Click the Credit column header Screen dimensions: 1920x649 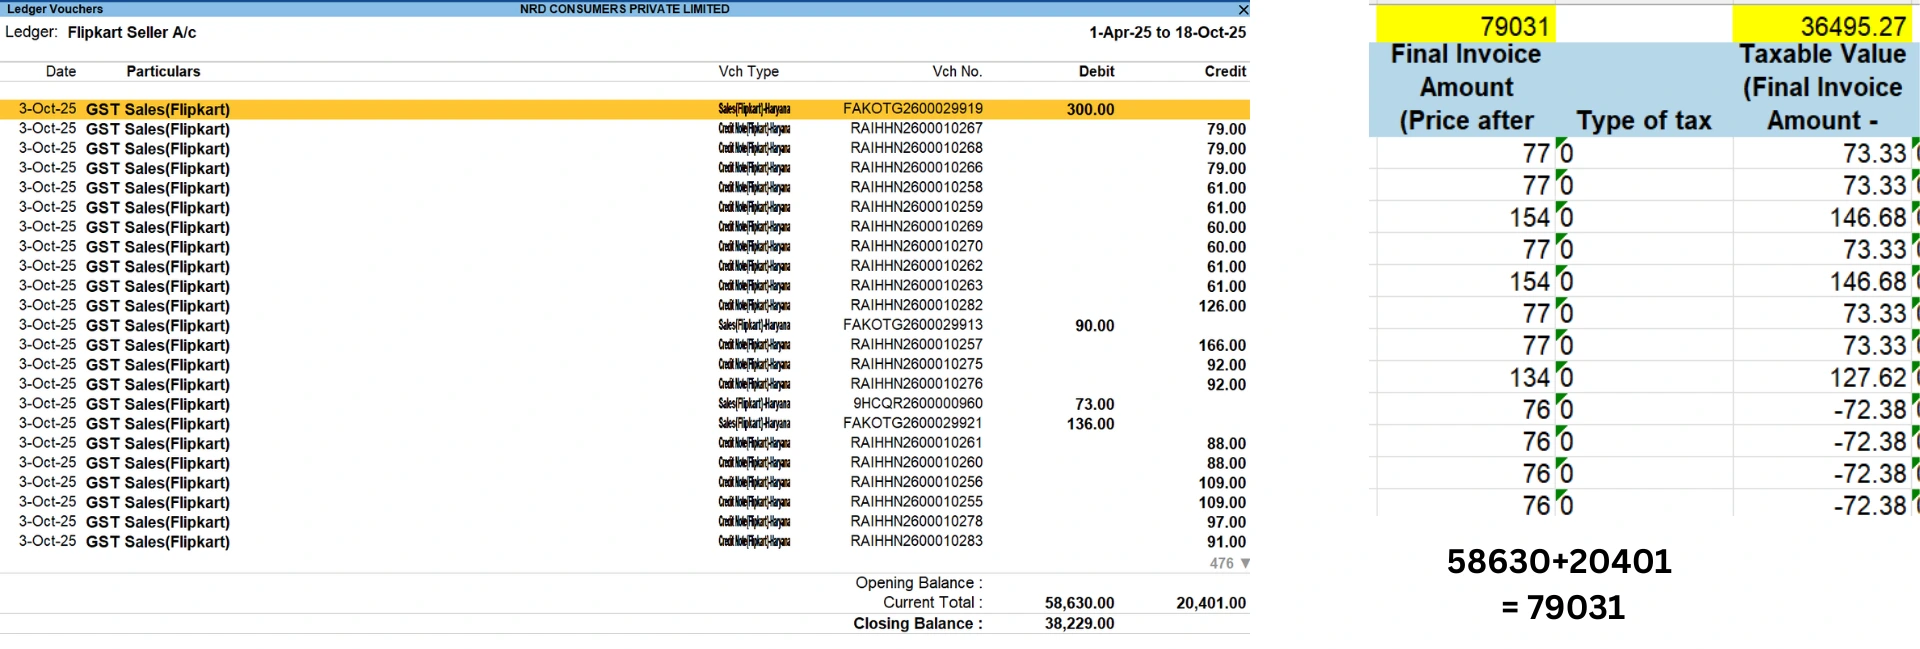point(1225,72)
